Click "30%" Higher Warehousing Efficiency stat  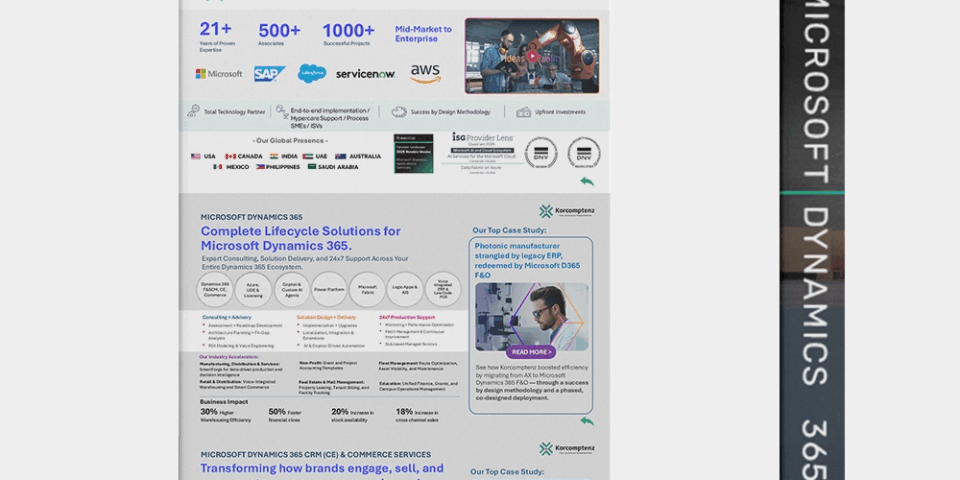tap(209, 411)
